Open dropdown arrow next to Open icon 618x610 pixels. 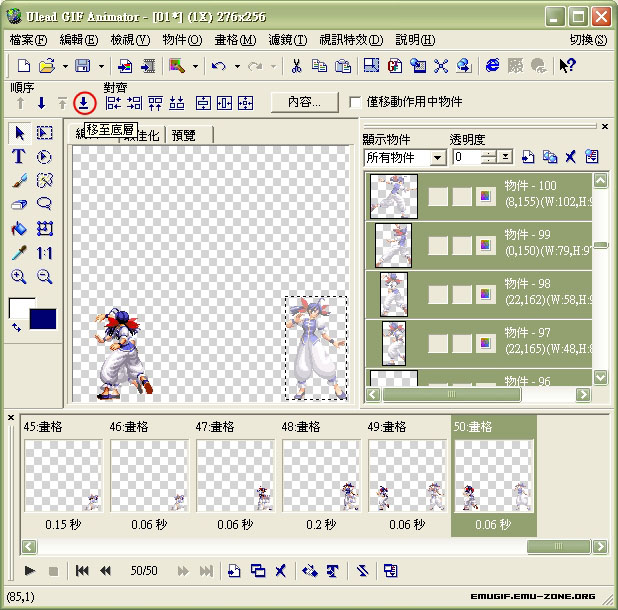coord(65,66)
